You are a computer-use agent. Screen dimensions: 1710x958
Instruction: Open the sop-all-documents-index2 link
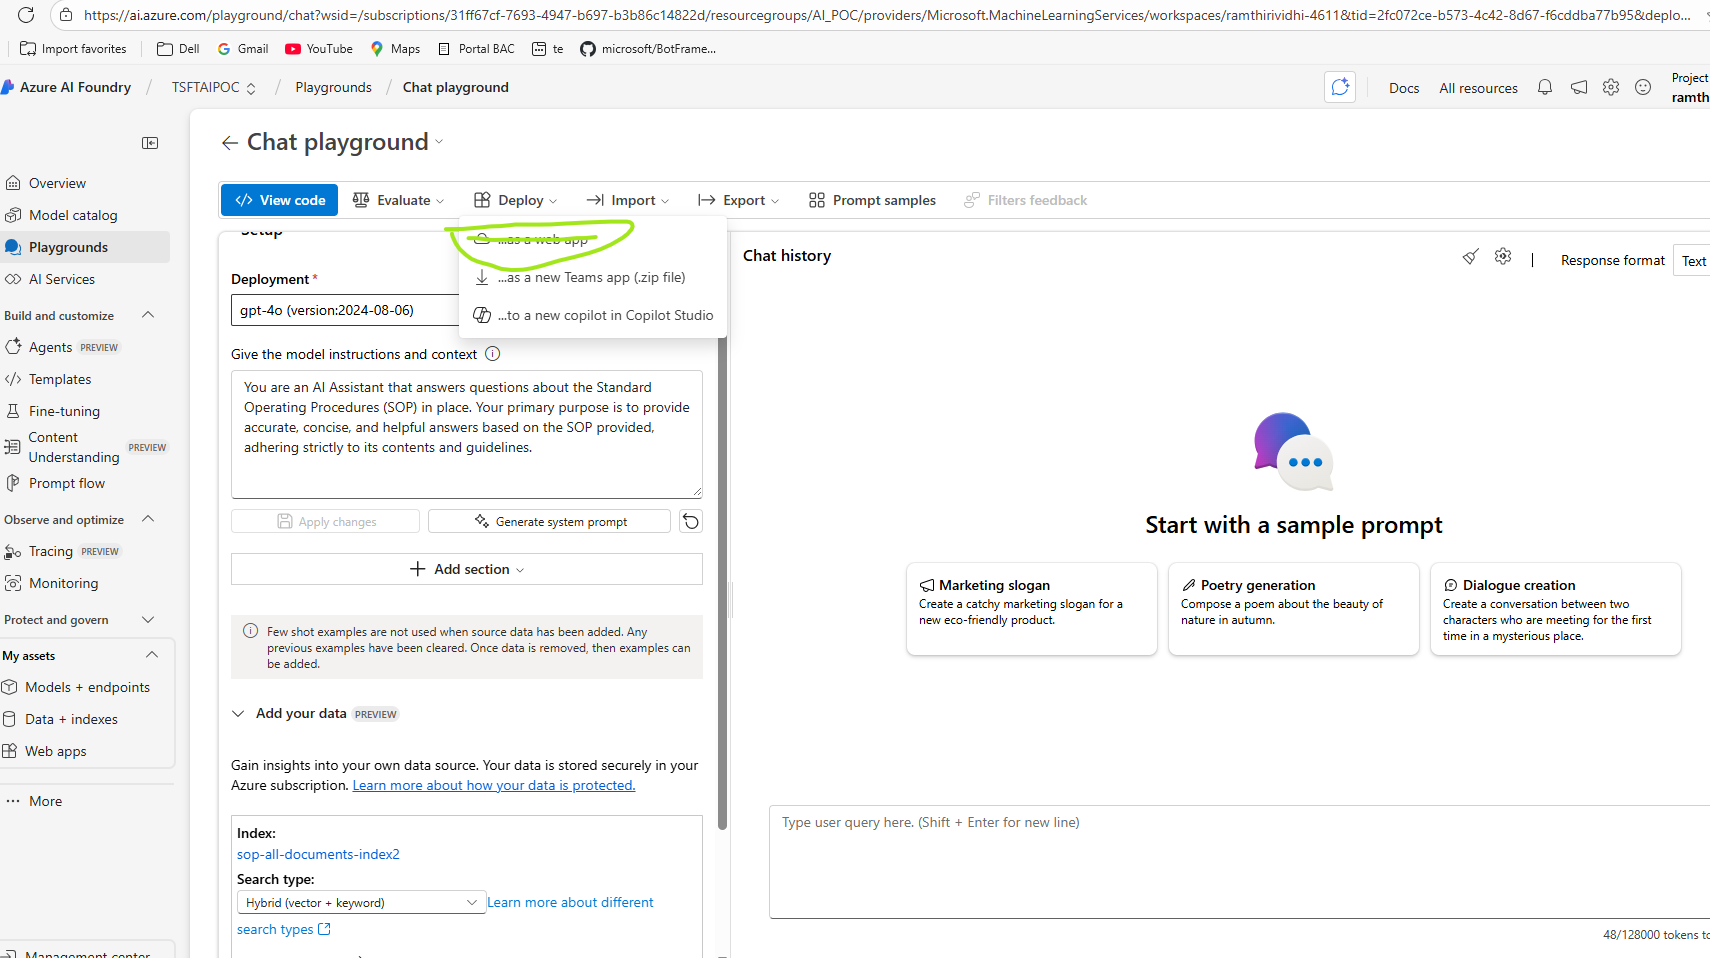pos(318,854)
